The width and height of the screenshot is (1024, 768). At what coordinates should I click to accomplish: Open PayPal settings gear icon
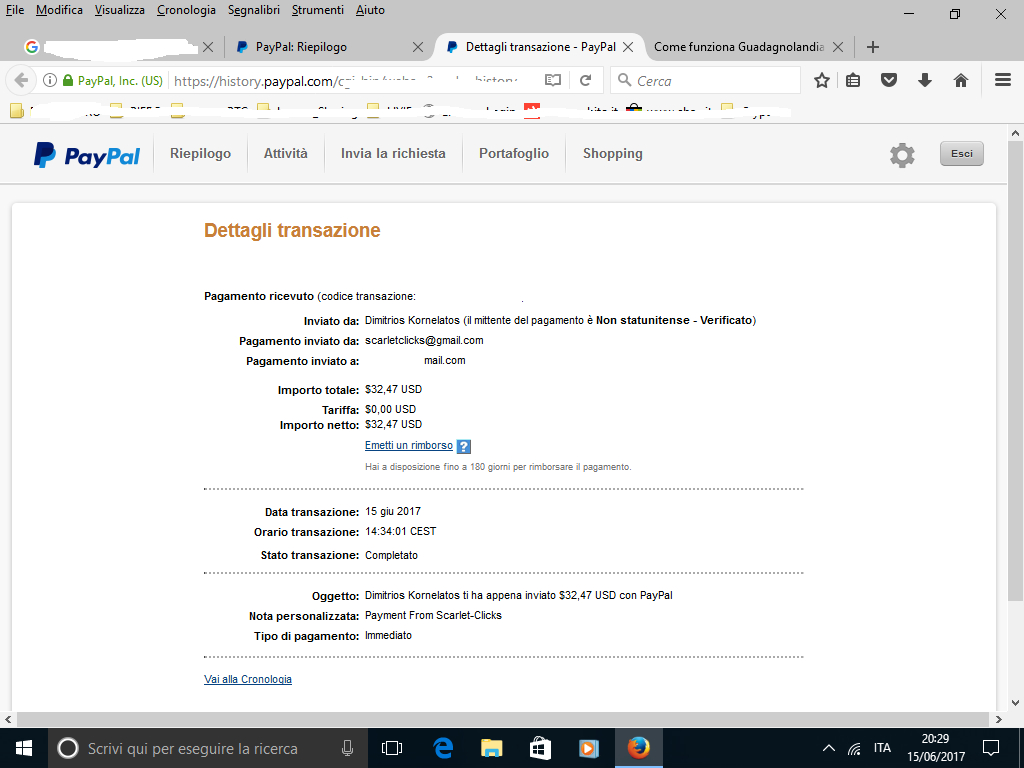tap(902, 155)
